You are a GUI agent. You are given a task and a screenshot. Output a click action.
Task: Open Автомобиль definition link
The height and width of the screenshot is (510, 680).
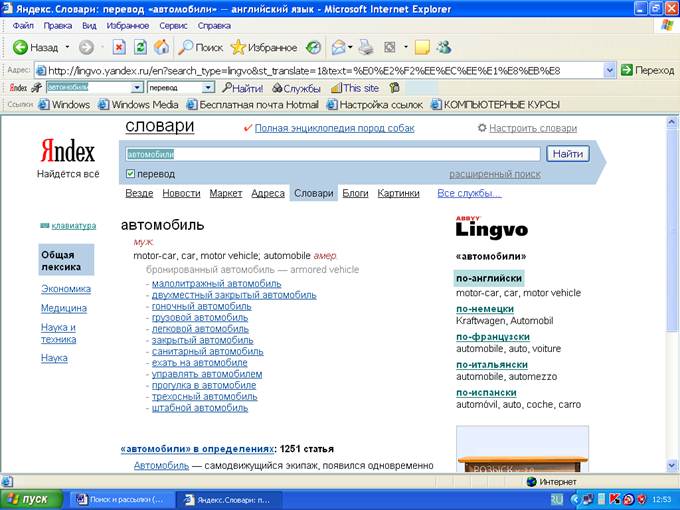coord(161,465)
